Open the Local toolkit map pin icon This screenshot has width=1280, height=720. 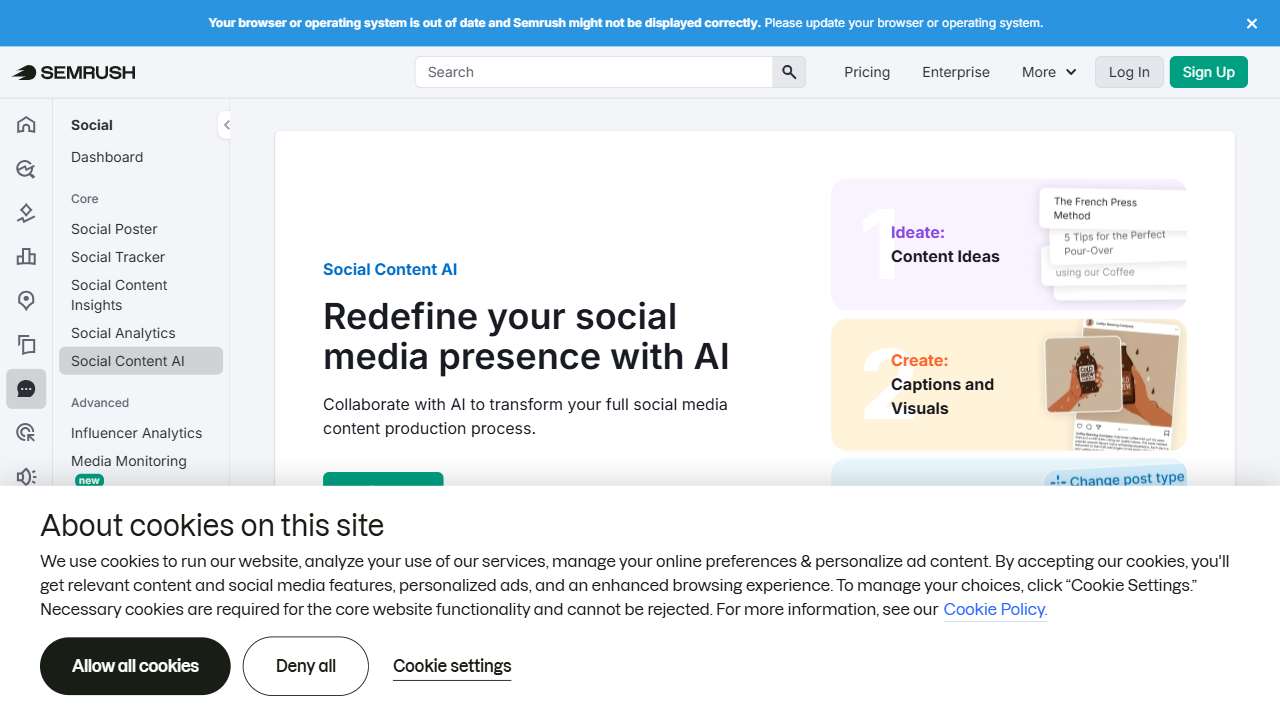click(x=25, y=301)
